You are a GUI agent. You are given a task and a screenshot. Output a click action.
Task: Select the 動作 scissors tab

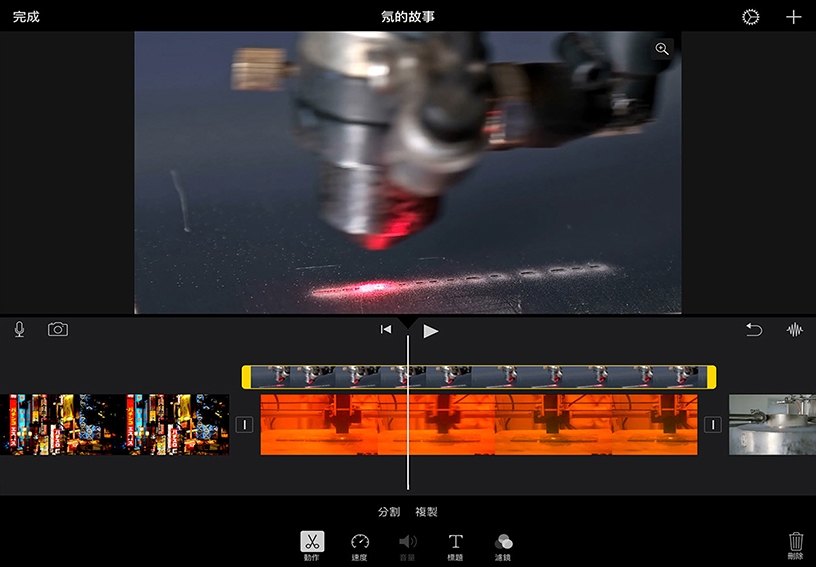(x=312, y=545)
